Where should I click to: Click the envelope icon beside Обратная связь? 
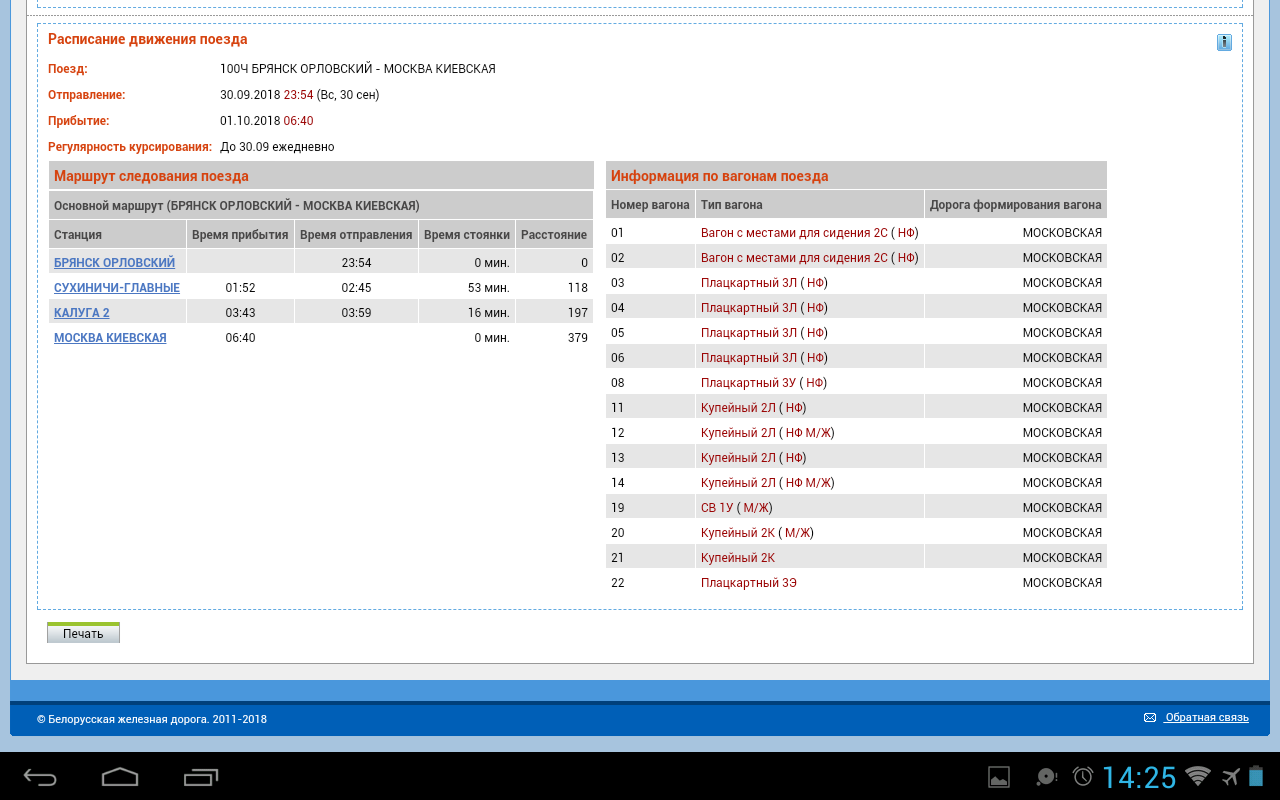tap(1150, 718)
